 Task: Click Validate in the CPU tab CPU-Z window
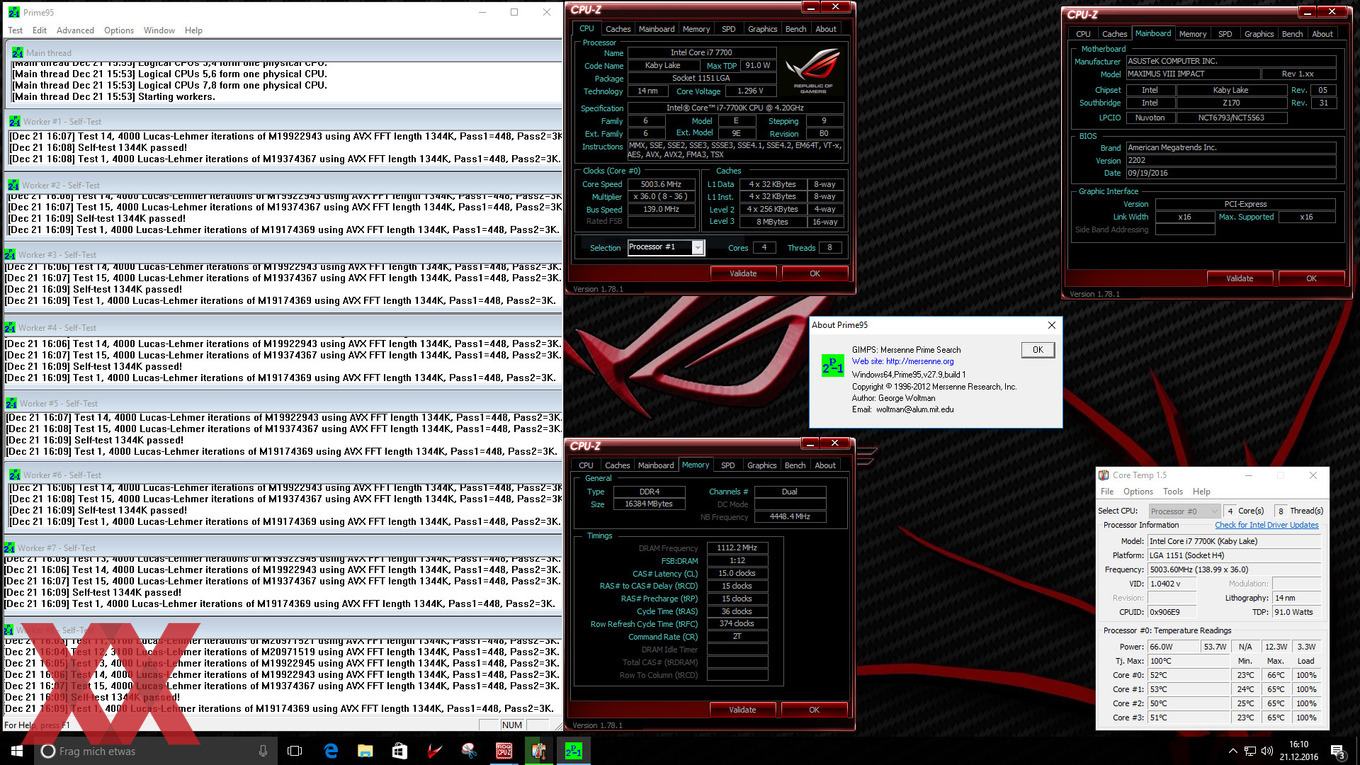[x=743, y=273]
